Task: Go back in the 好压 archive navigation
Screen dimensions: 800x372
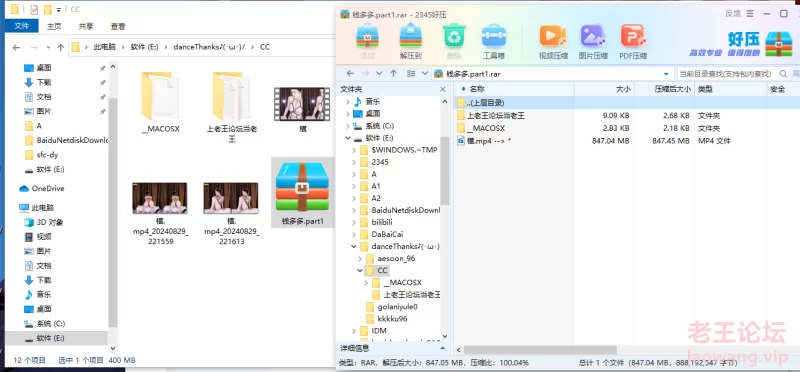Action: coord(349,73)
